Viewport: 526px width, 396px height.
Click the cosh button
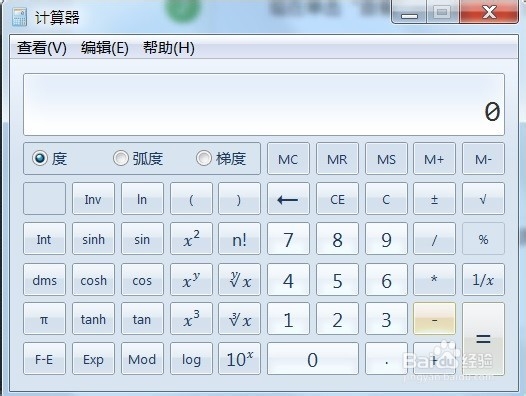(x=93, y=279)
